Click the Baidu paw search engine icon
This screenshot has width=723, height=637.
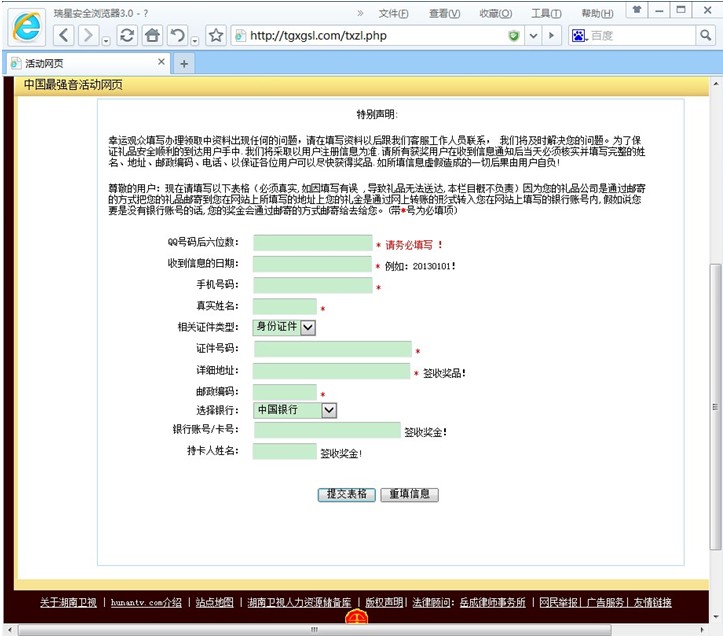578,36
